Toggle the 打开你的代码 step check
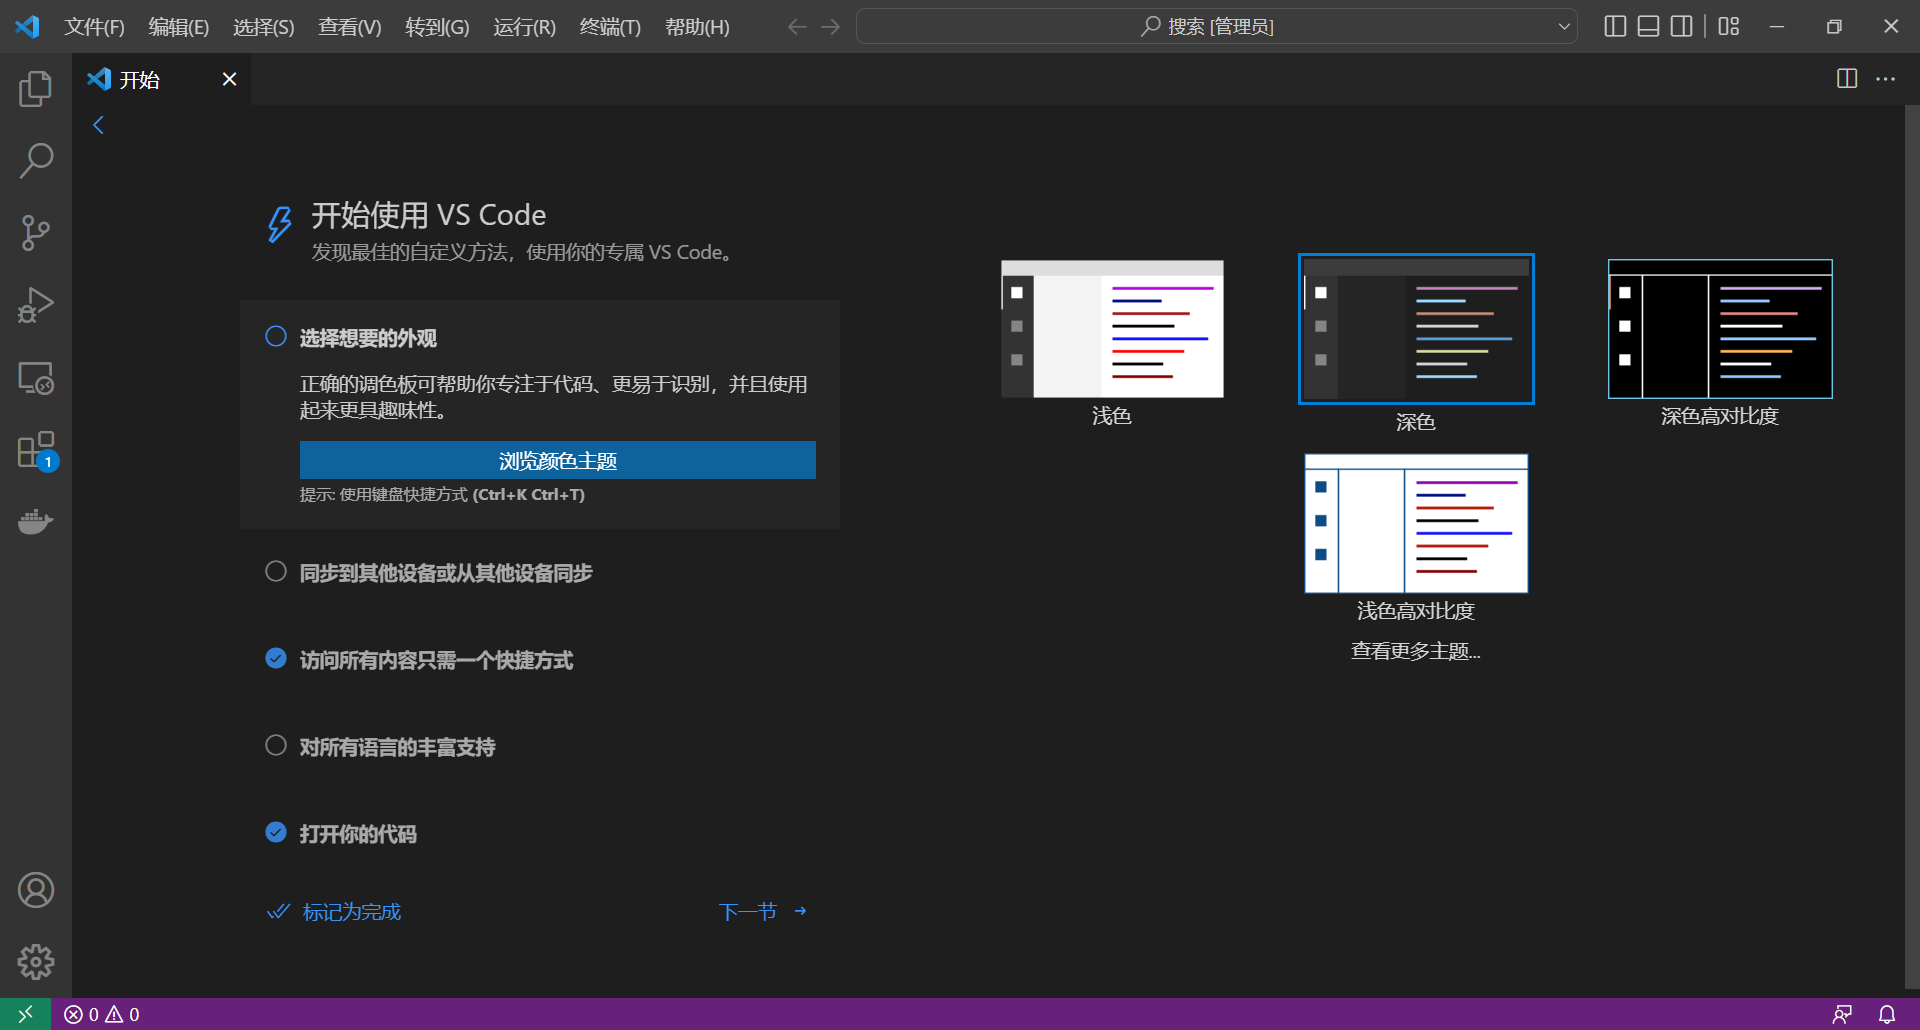1920x1030 pixels. click(276, 832)
